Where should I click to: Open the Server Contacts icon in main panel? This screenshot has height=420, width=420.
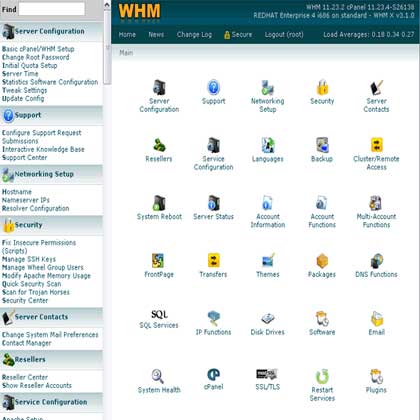(376, 88)
